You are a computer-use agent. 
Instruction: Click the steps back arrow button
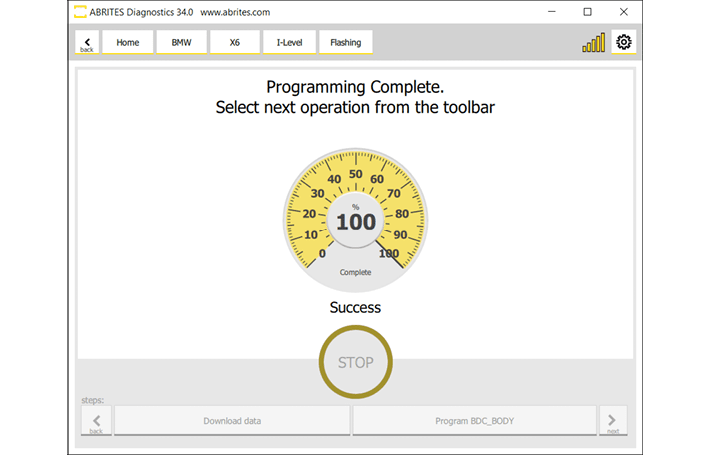click(x=96, y=421)
